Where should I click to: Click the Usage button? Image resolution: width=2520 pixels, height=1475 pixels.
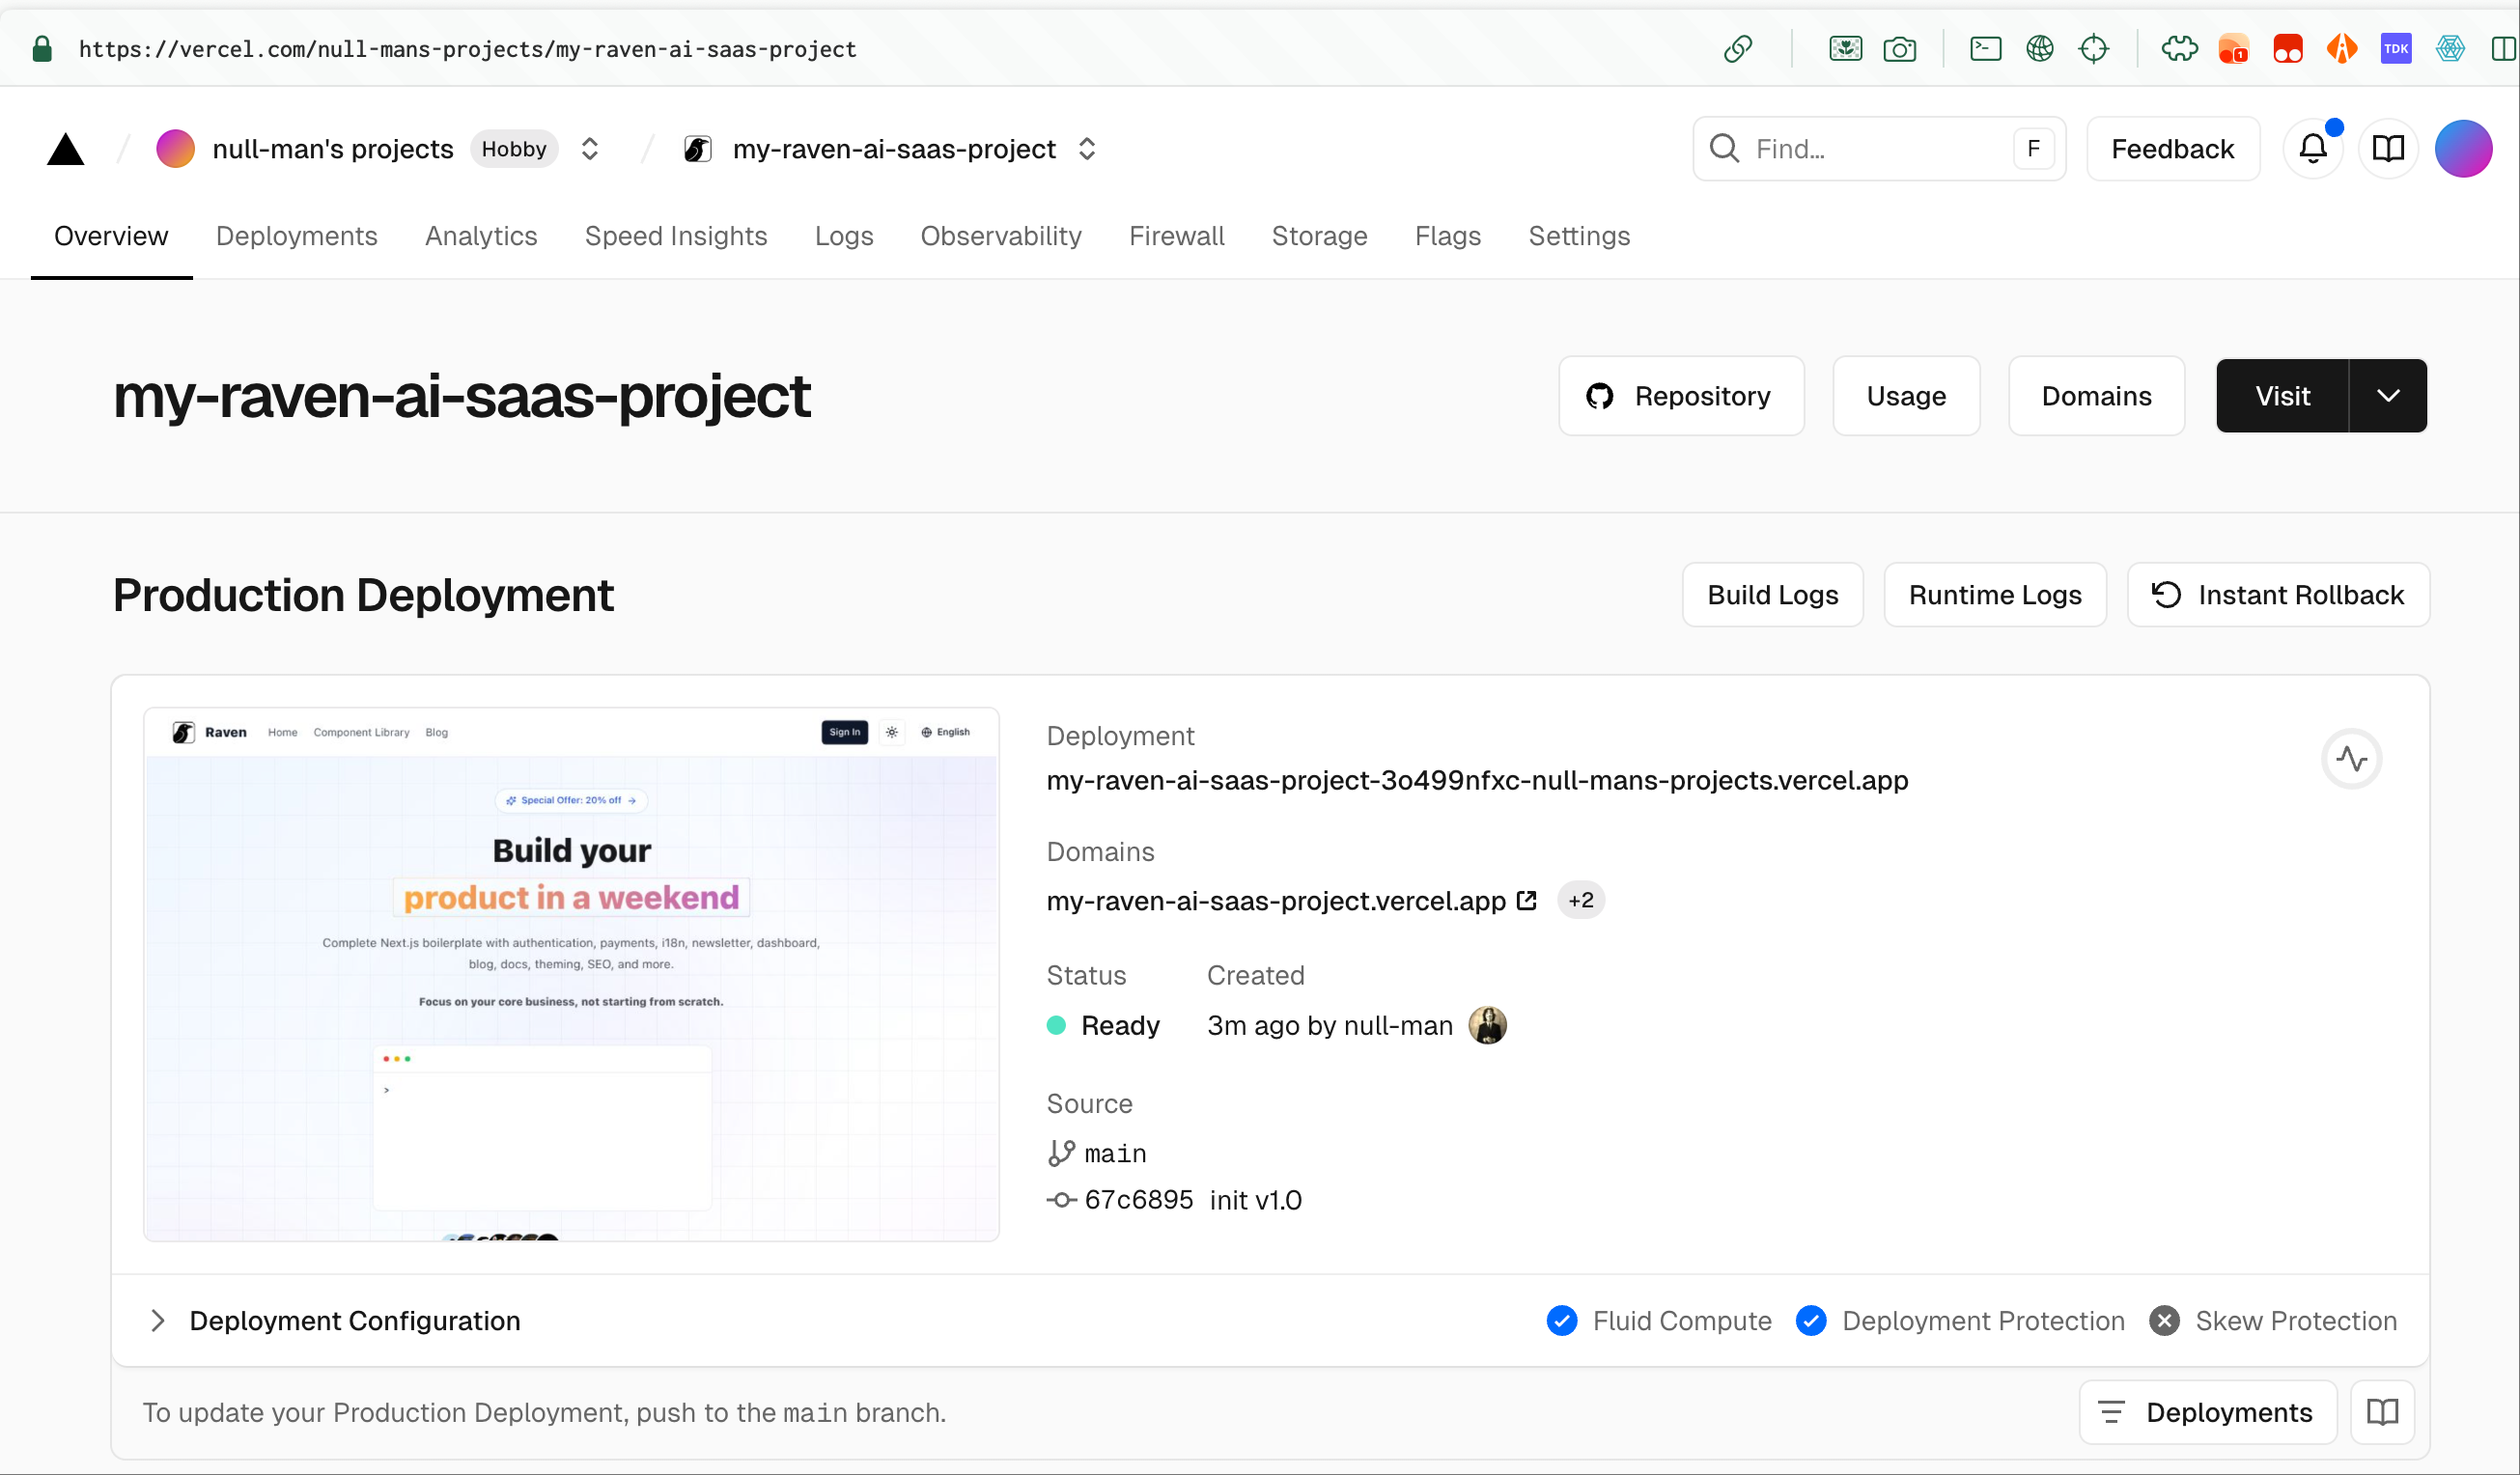coord(1906,396)
